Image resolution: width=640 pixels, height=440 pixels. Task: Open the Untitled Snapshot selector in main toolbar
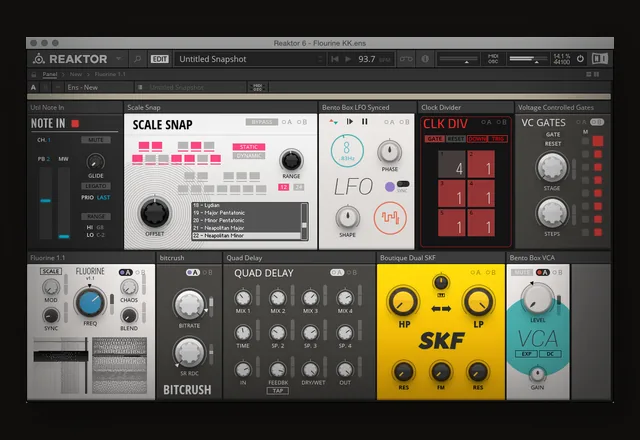(249, 59)
